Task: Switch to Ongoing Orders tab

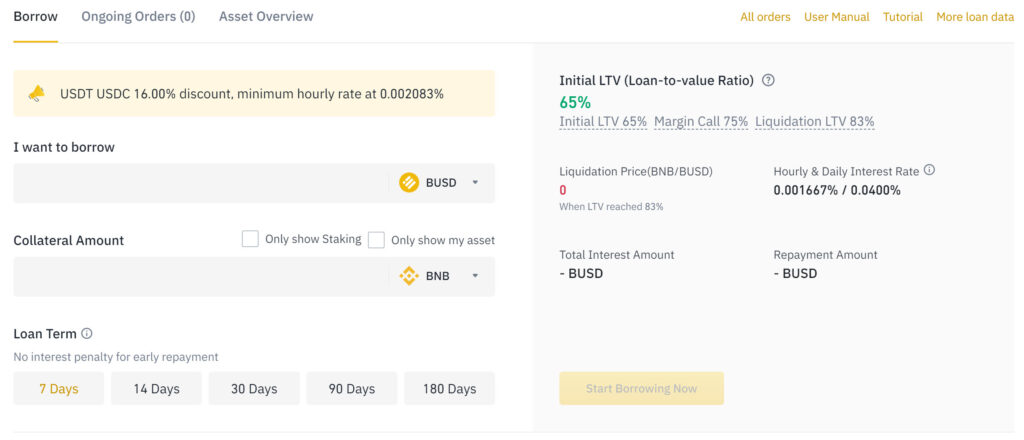Action: [138, 16]
